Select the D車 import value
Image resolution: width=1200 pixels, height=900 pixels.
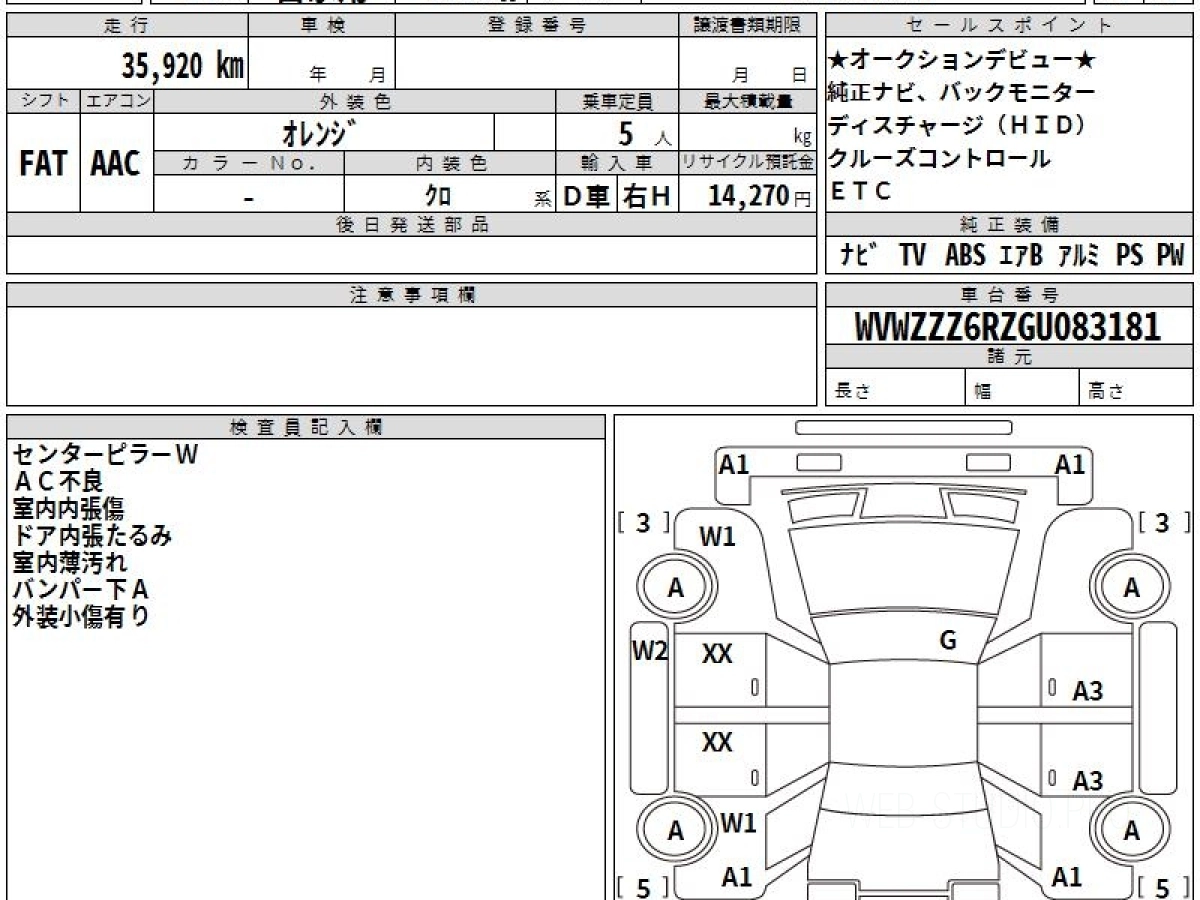(x=587, y=195)
